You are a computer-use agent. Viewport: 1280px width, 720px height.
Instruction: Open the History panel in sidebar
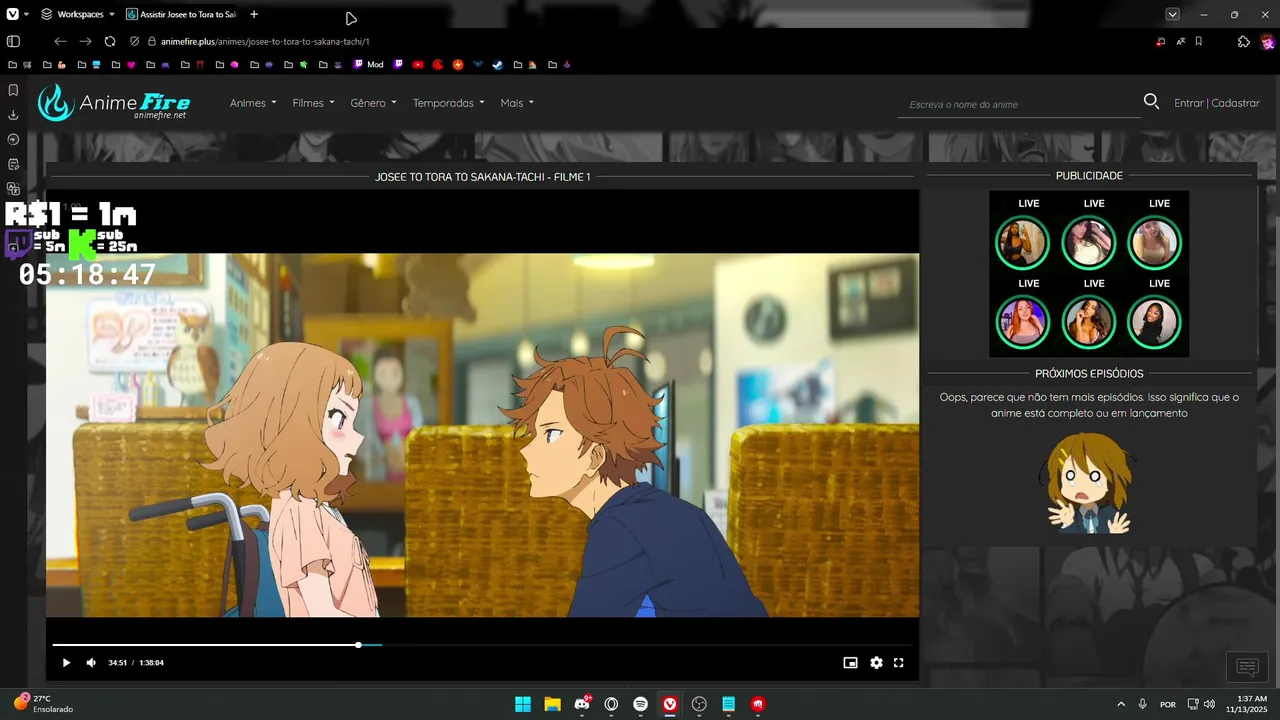[13, 139]
